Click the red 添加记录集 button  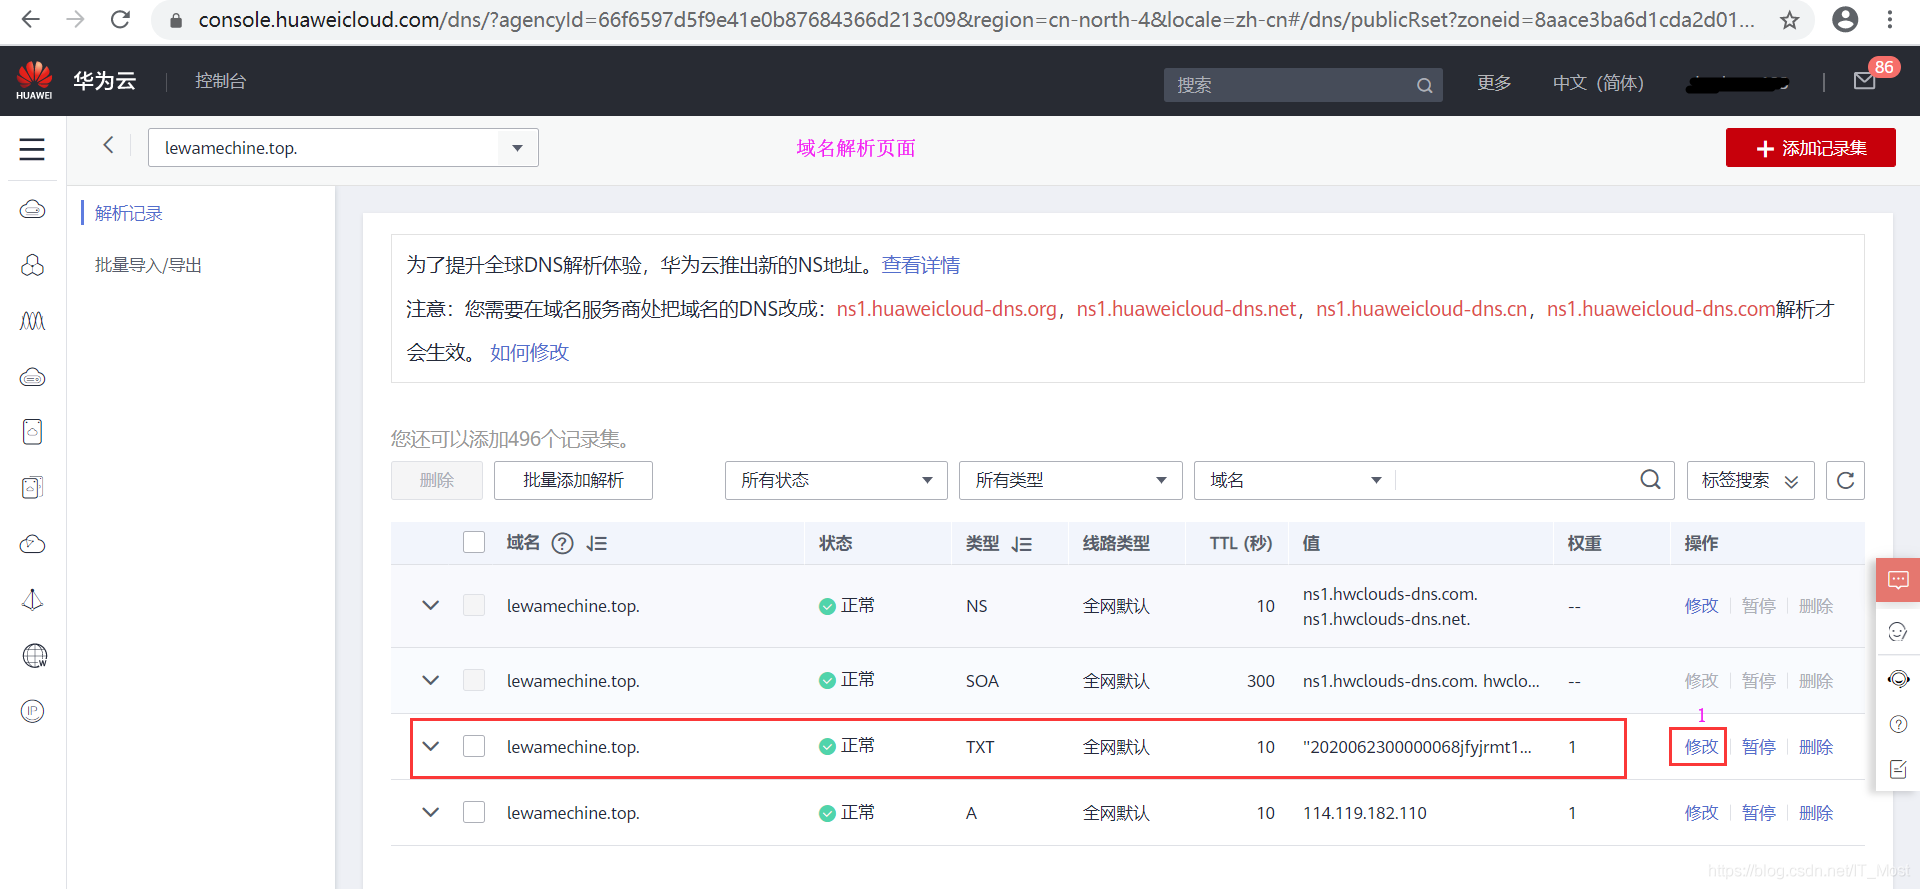[1810, 148]
